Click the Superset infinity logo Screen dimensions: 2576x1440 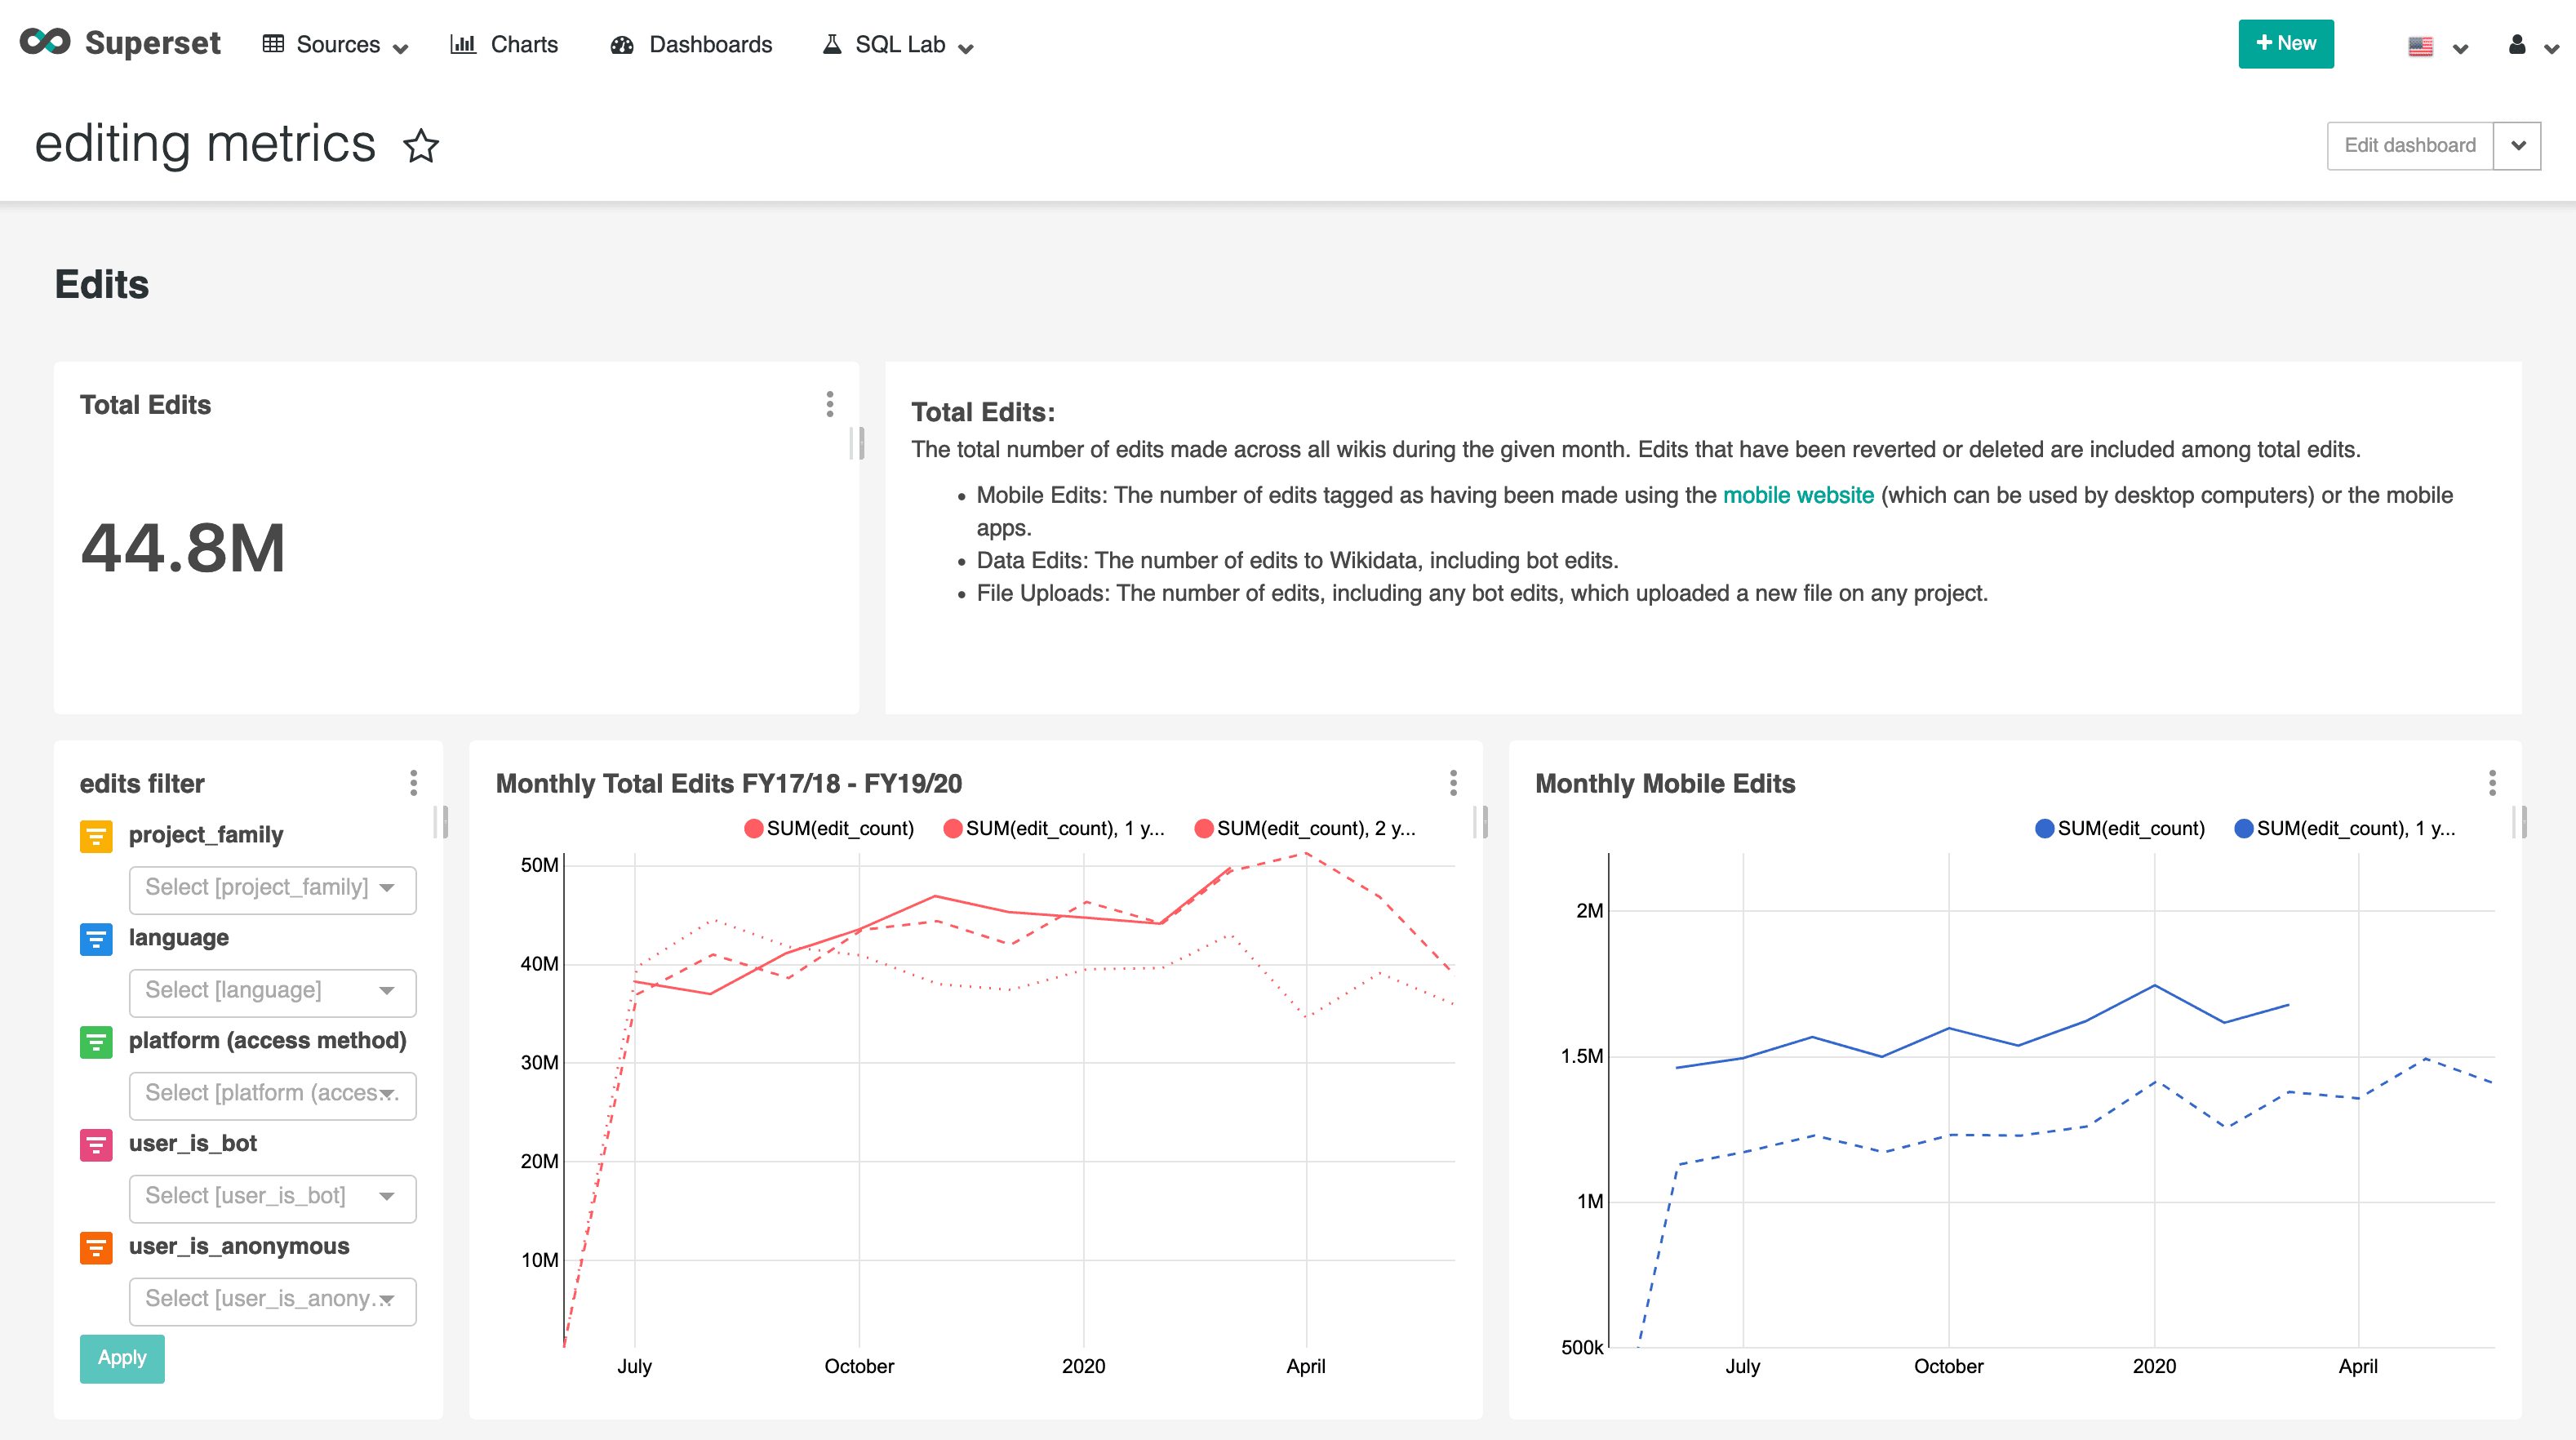pyautogui.click(x=46, y=42)
